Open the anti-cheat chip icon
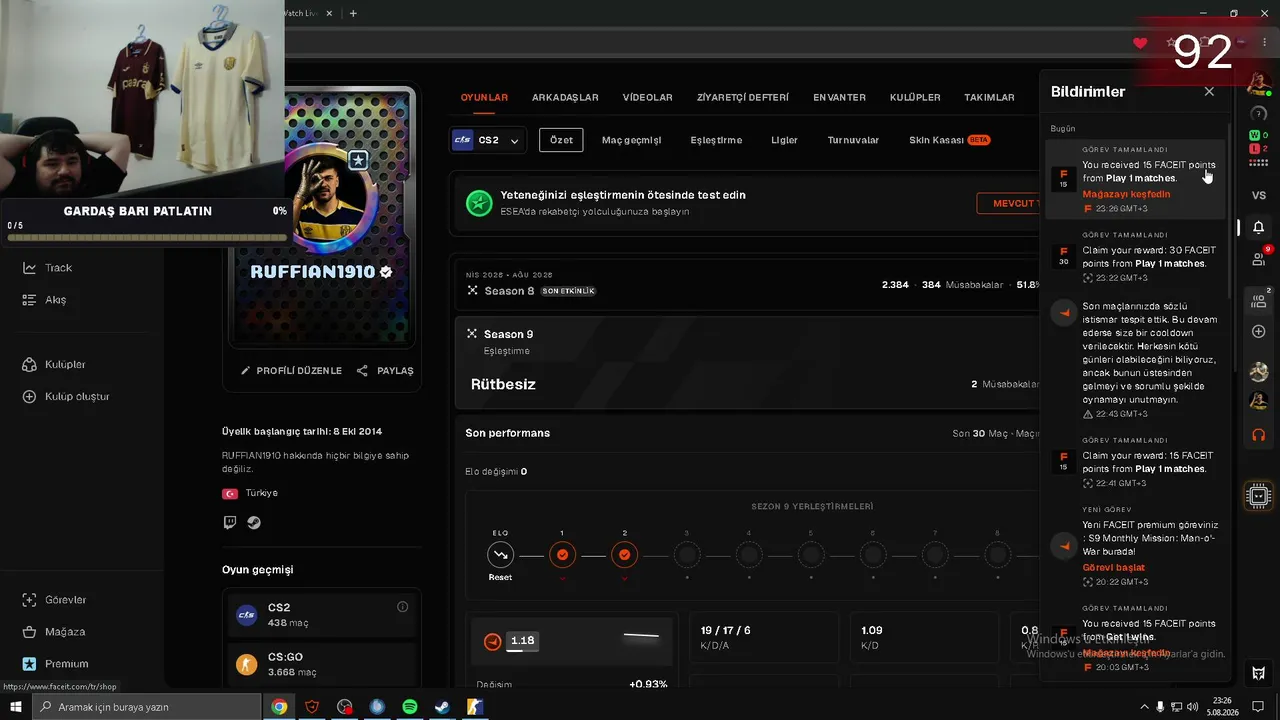 tap(1259, 495)
